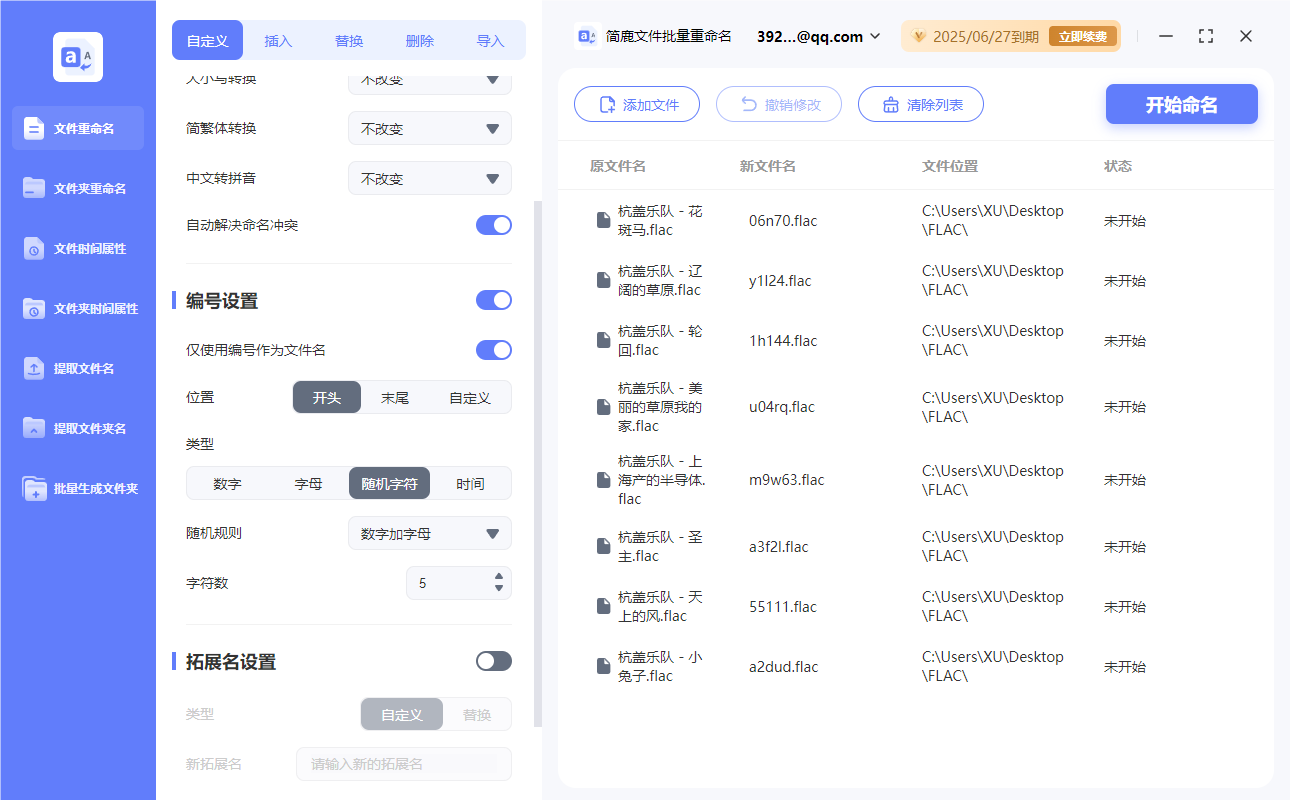Switch to the 替换 tab

(x=348, y=40)
